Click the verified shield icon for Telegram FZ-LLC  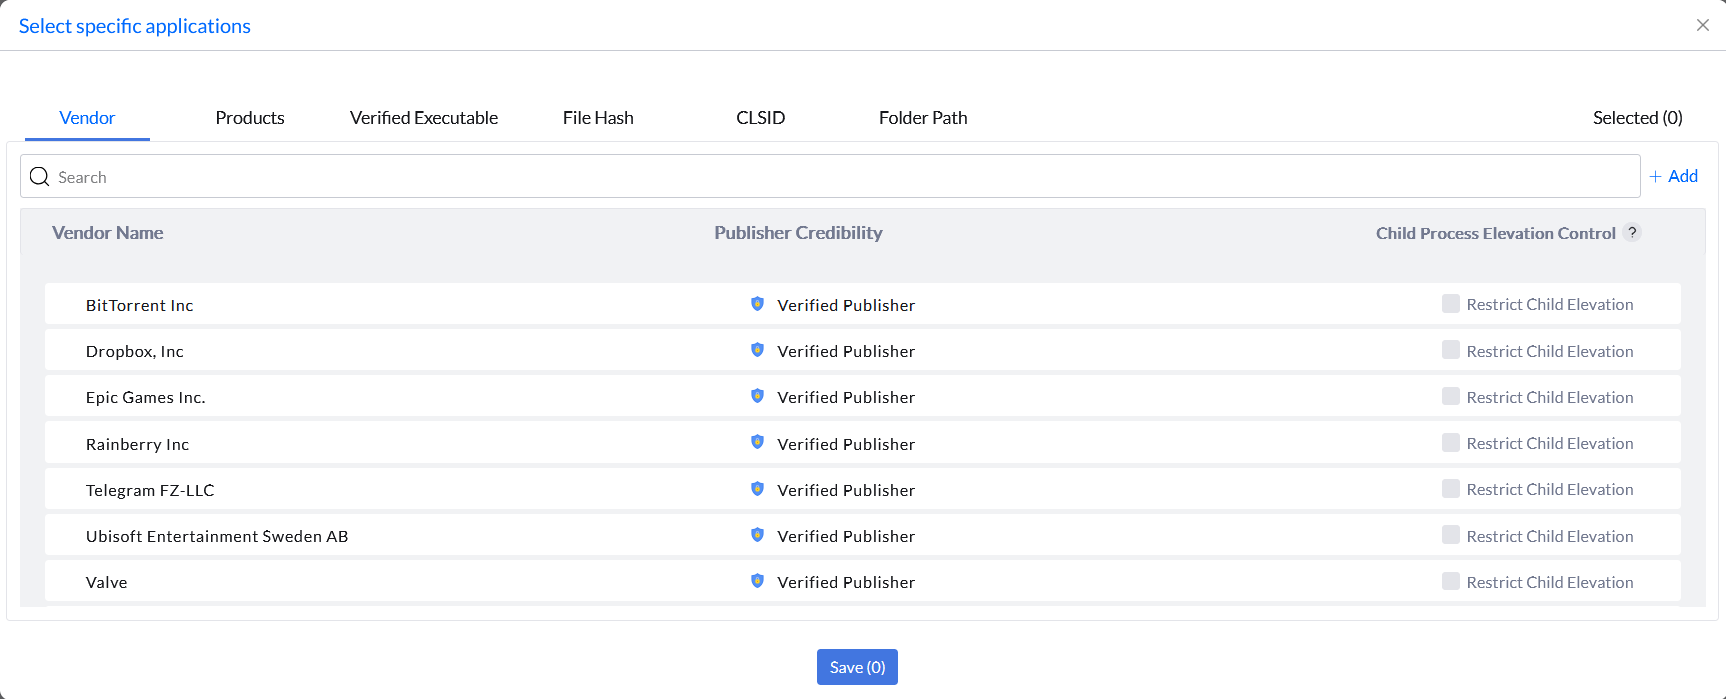pyautogui.click(x=757, y=489)
